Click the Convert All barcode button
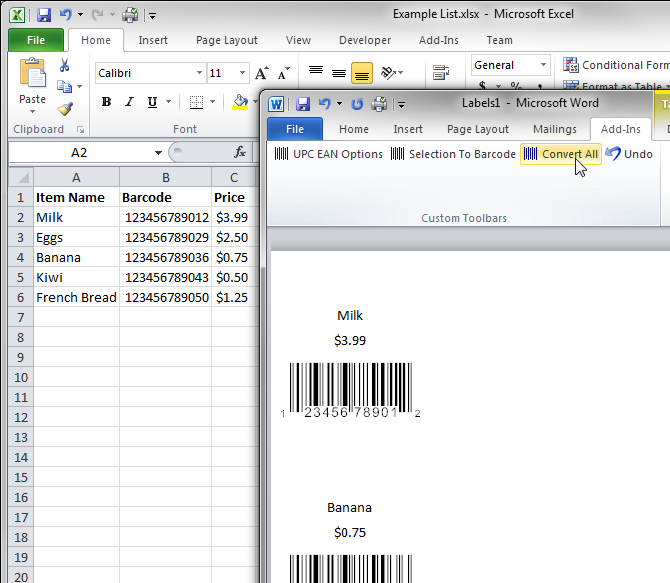Viewport: 670px width, 583px height. [561, 154]
